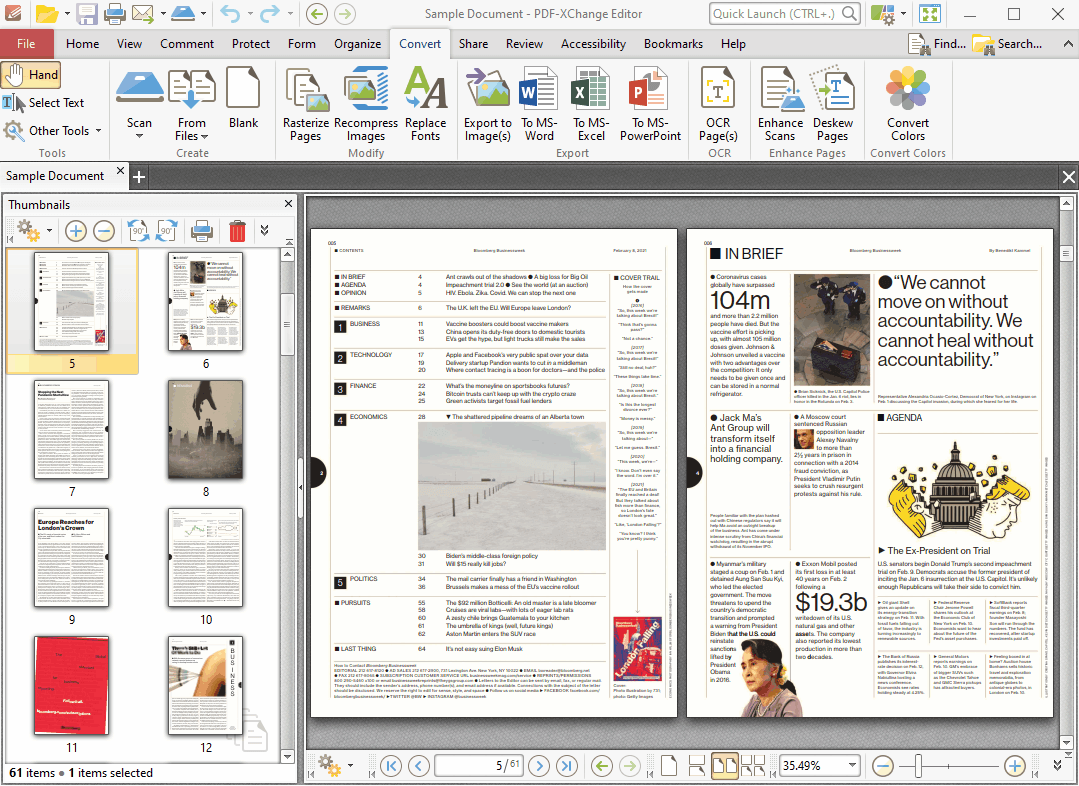The height and width of the screenshot is (786, 1079).
Task: Open the Bookmarks menu
Action: [x=673, y=44]
